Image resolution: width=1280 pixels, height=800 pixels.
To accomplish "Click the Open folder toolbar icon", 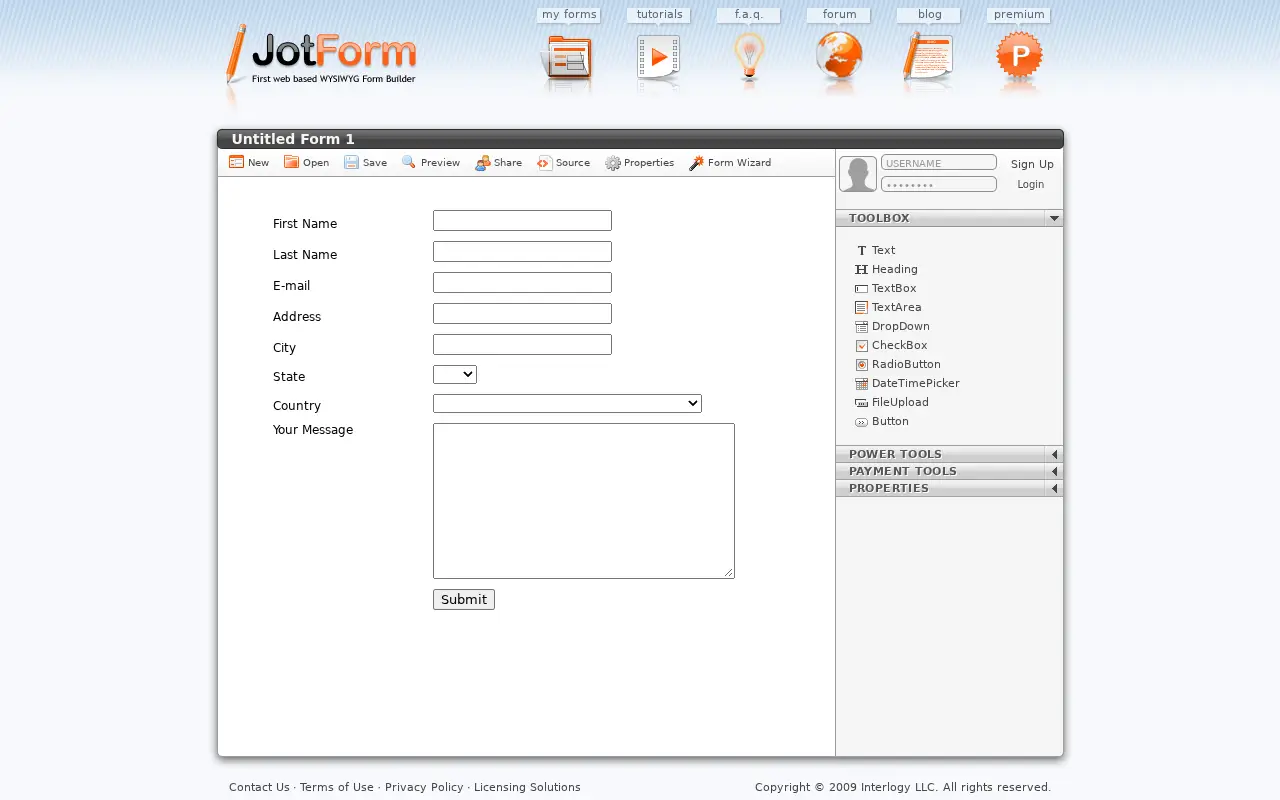I will tap(291, 162).
